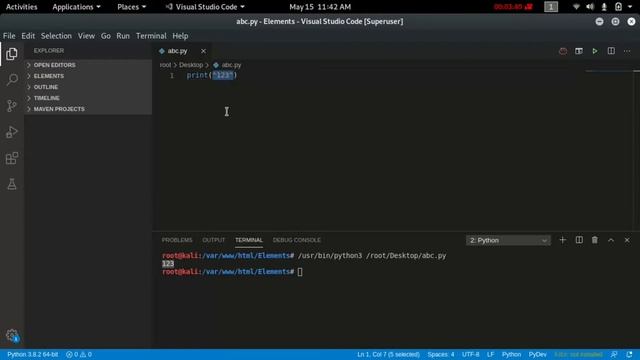Image resolution: width=640 pixels, height=360 pixels.
Task: Open the Search view in activity bar
Action: (12, 80)
